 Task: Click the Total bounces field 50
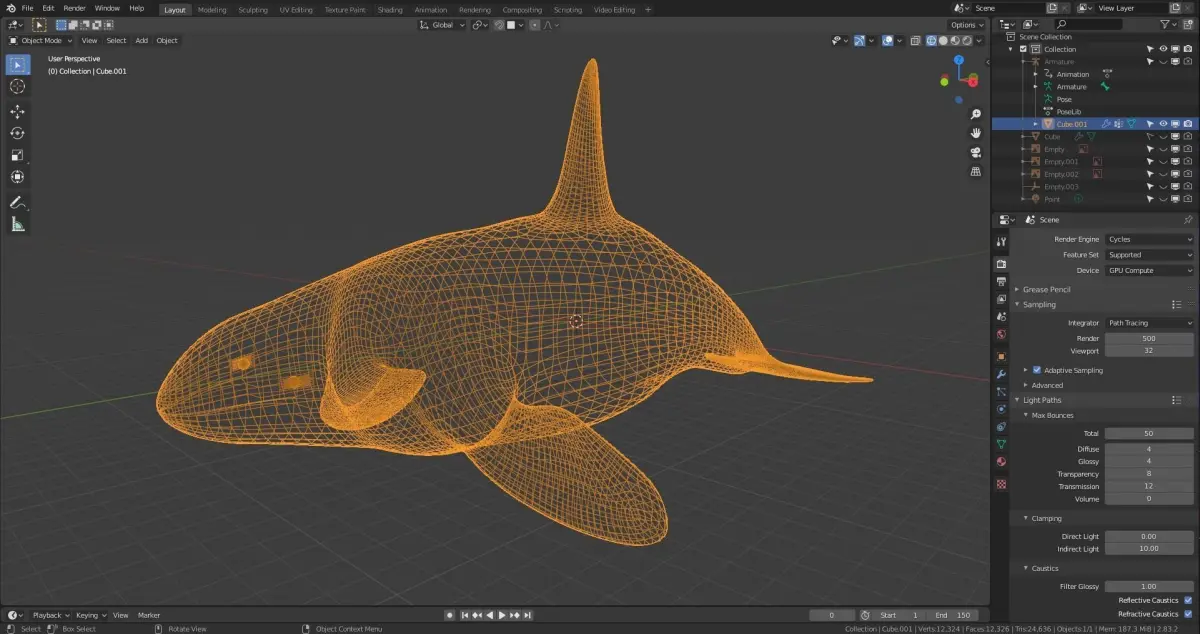[x=1149, y=433]
